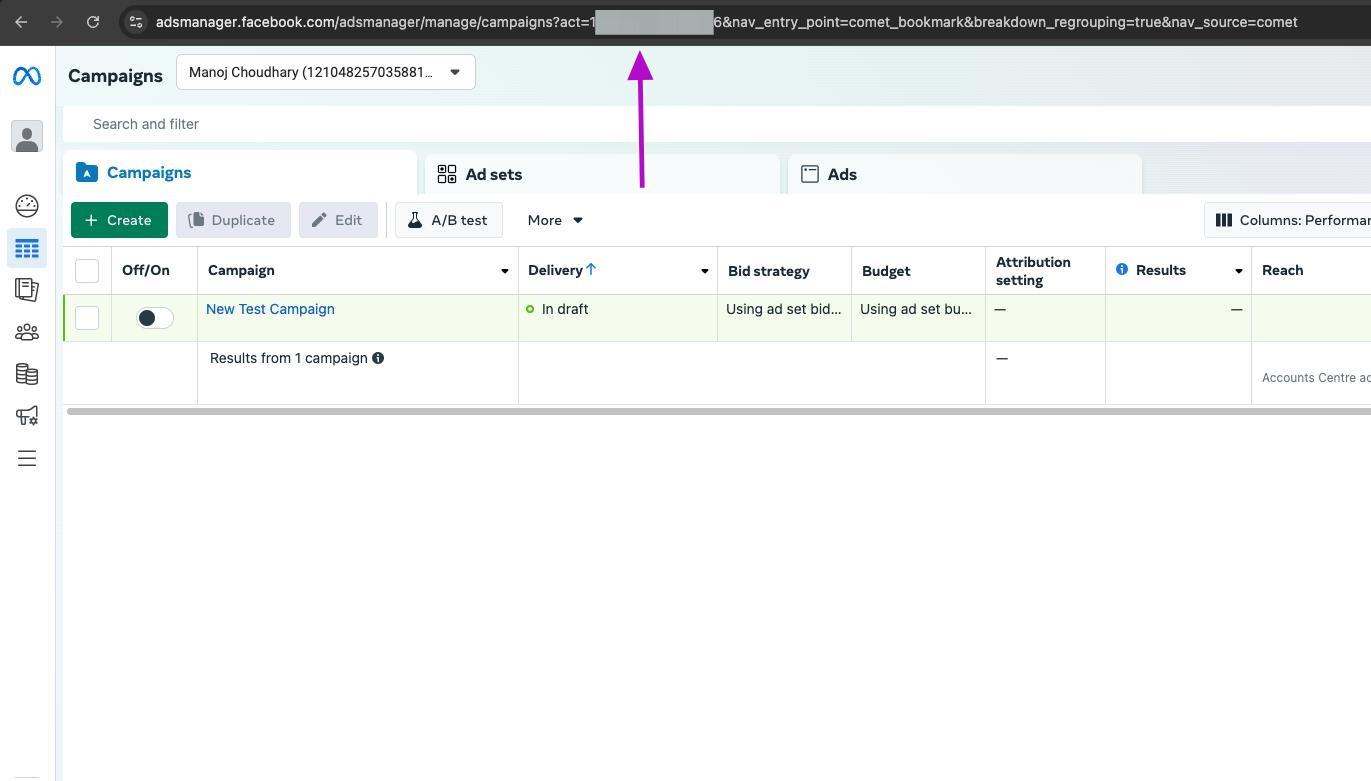Open Billing coins stack icon
Image resolution: width=1371 pixels, height=781 pixels.
[27, 374]
